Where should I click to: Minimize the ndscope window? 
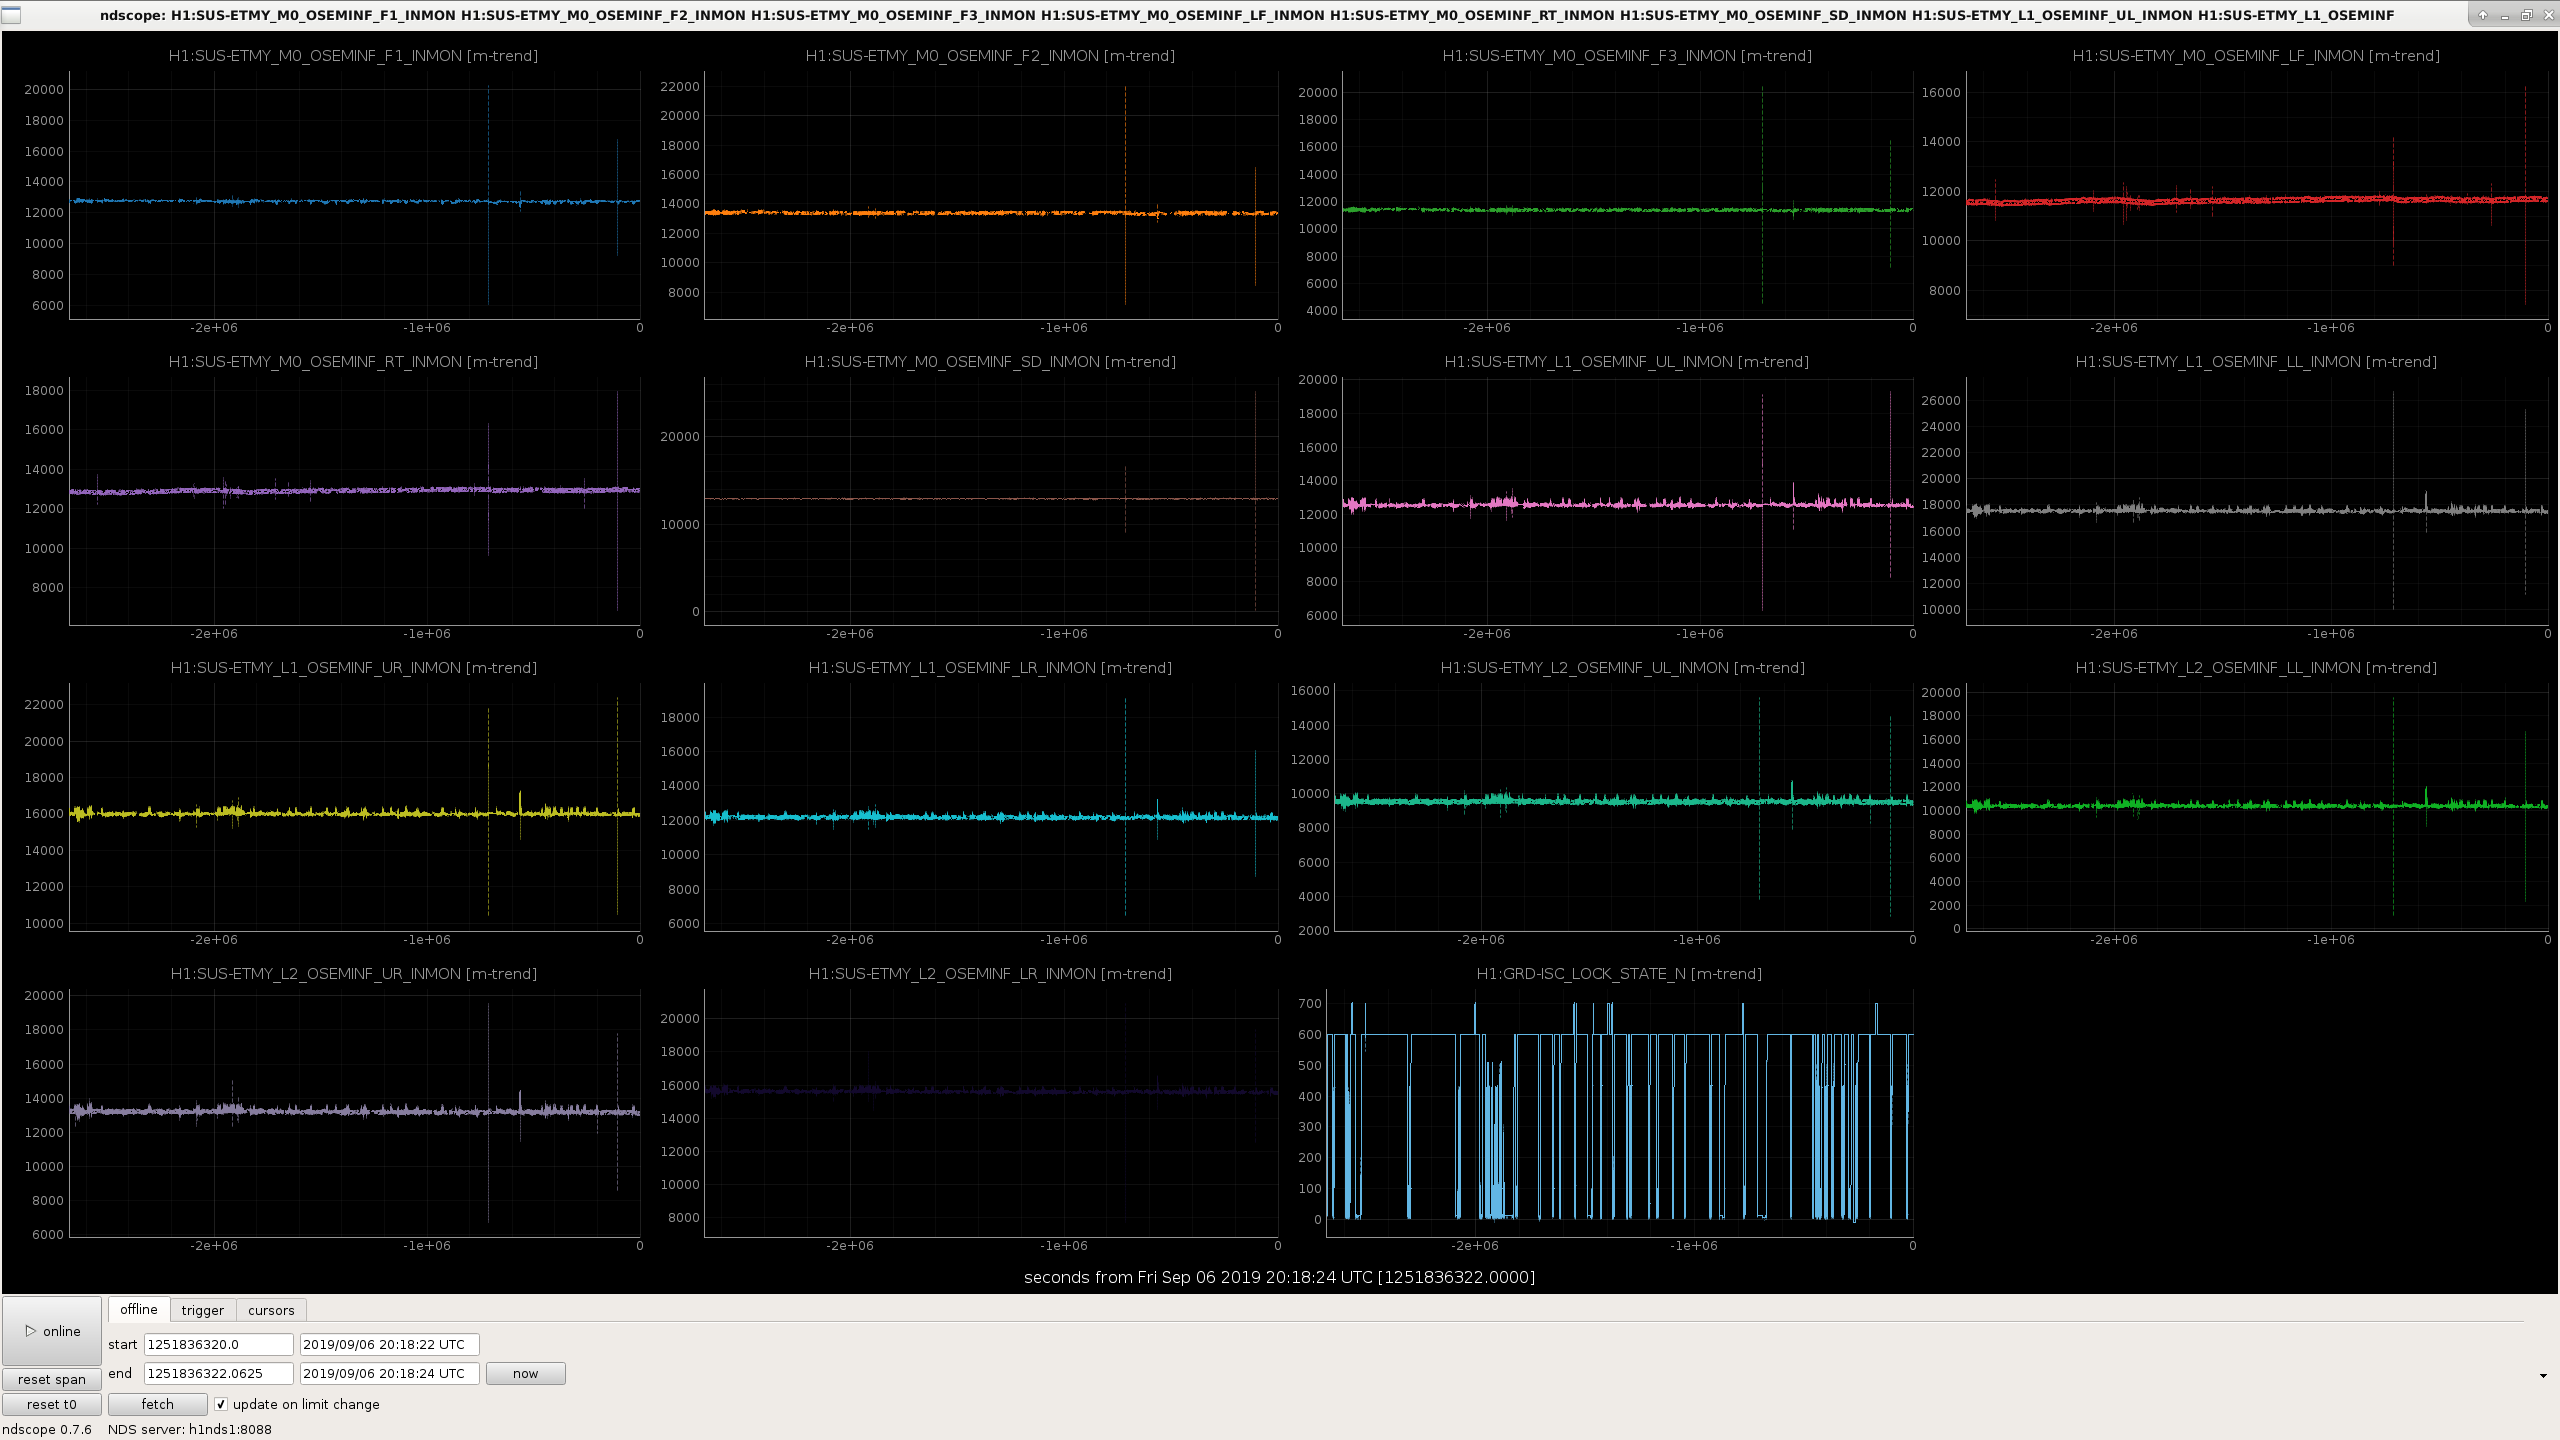click(2504, 15)
